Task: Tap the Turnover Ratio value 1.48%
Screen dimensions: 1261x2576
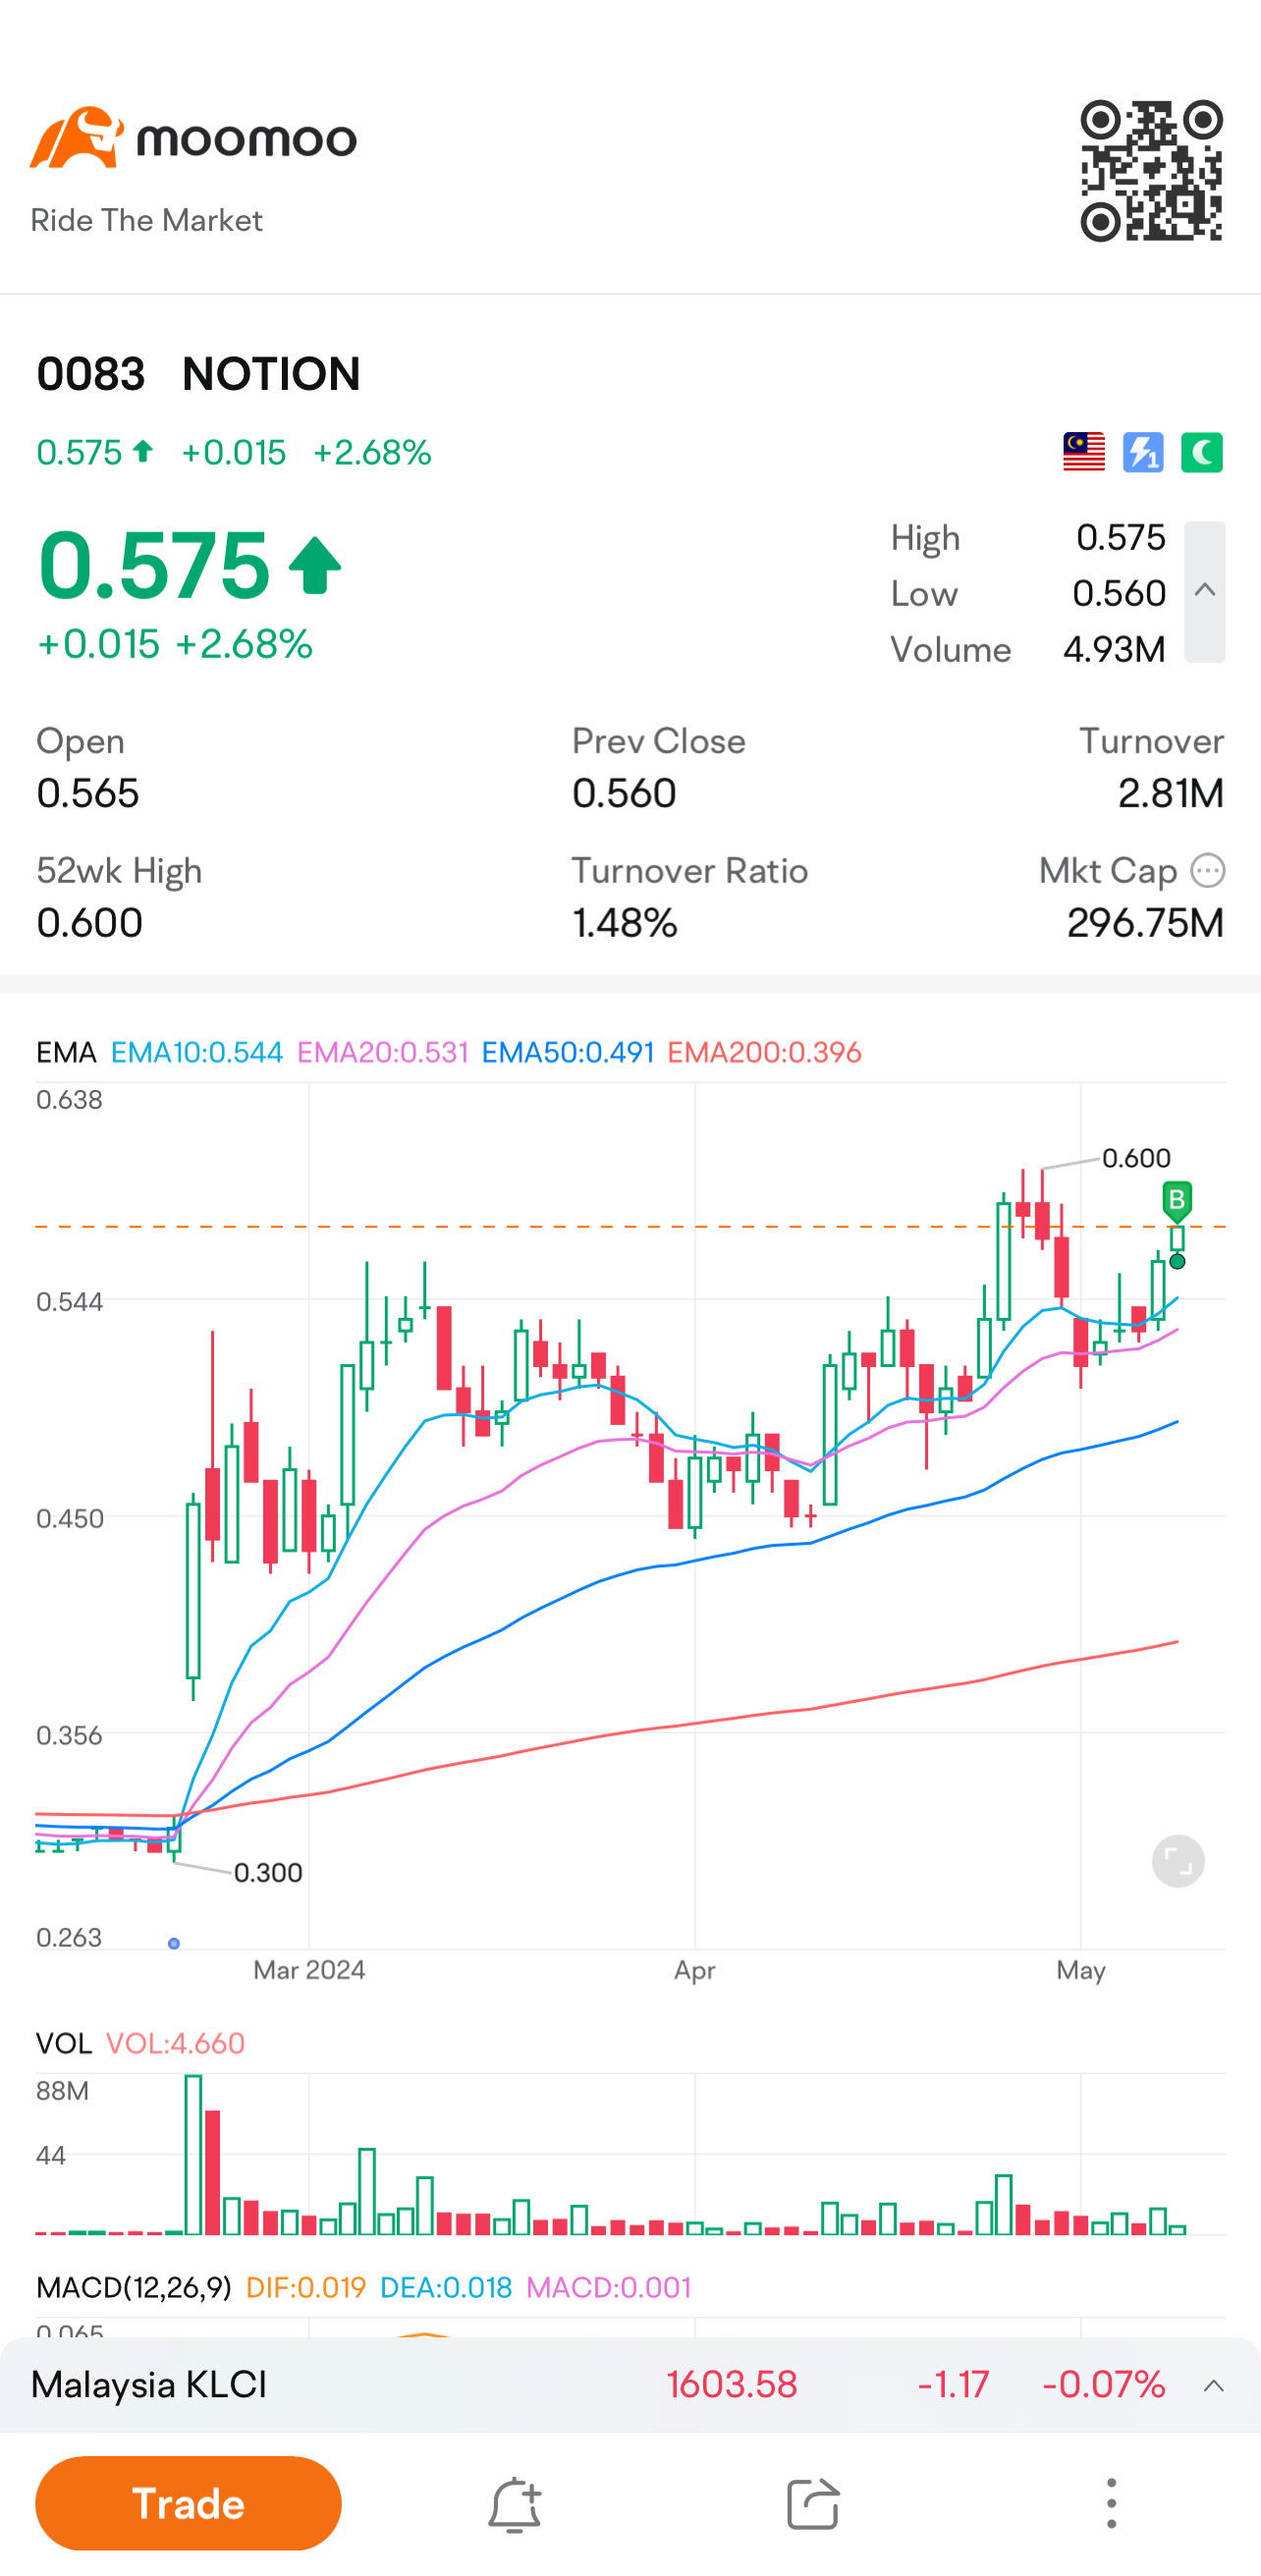Action: tap(624, 923)
